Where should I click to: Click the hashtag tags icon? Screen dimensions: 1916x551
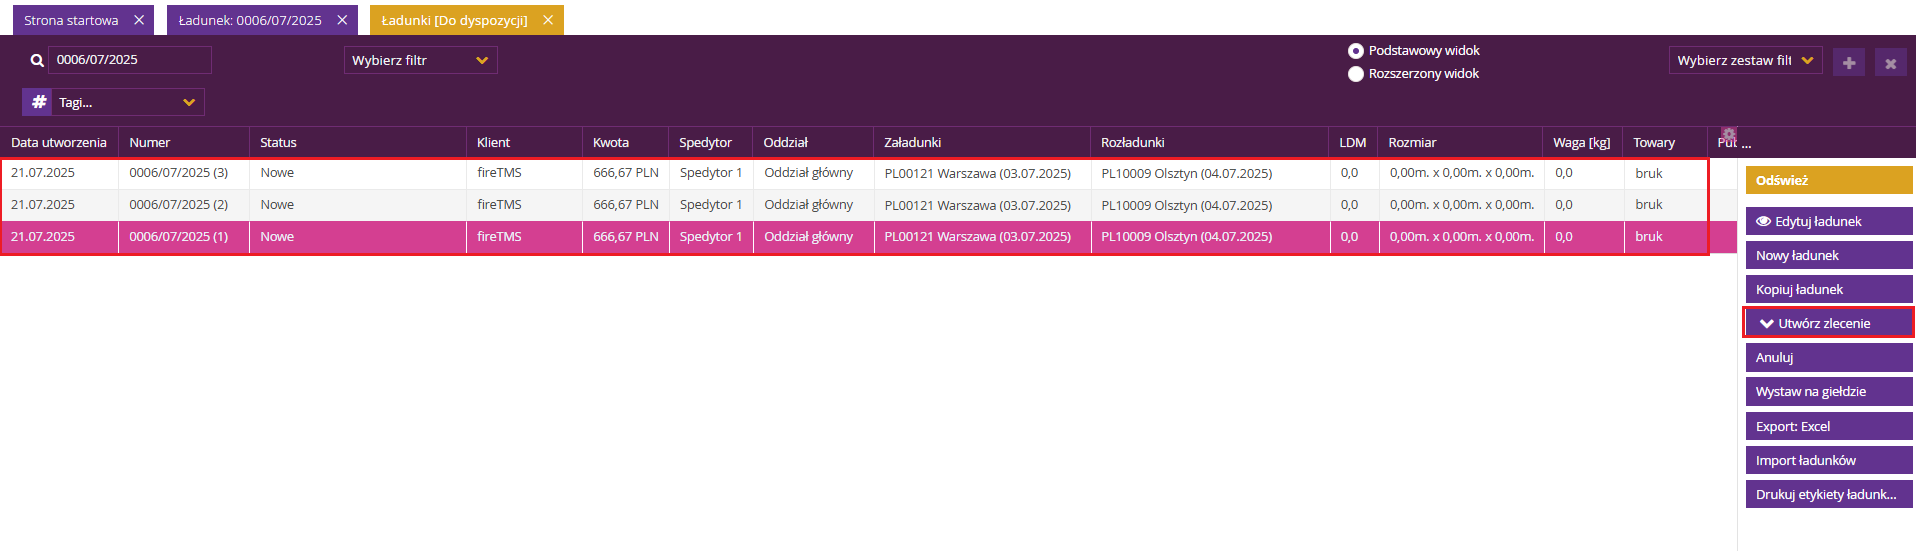(x=38, y=102)
